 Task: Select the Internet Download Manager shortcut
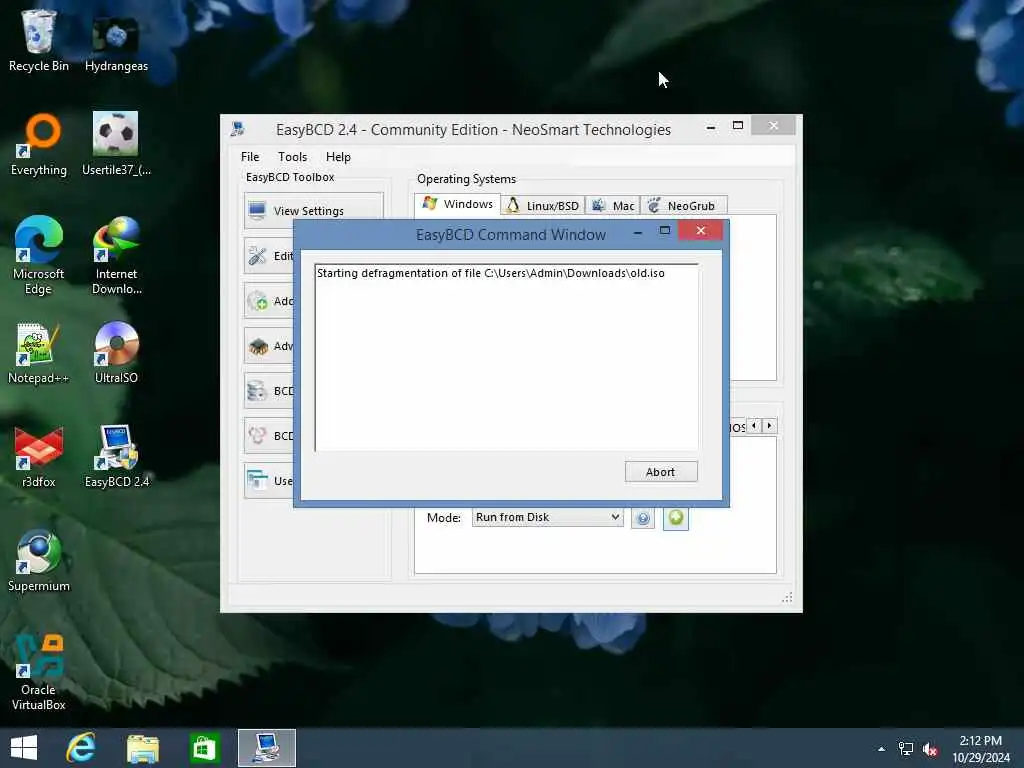tap(116, 255)
